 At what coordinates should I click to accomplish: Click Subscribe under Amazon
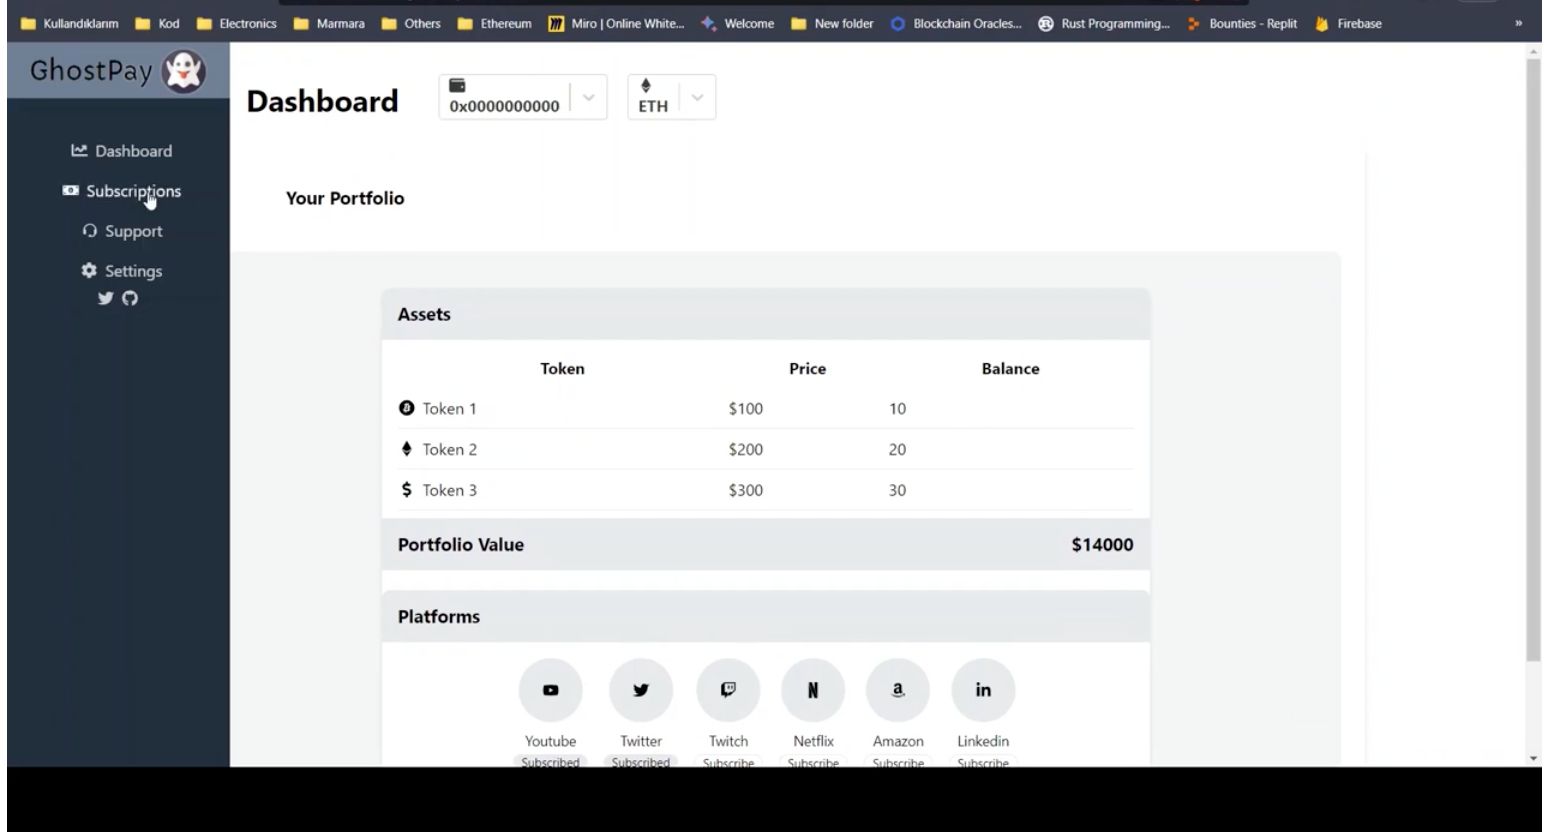point(898,762)
